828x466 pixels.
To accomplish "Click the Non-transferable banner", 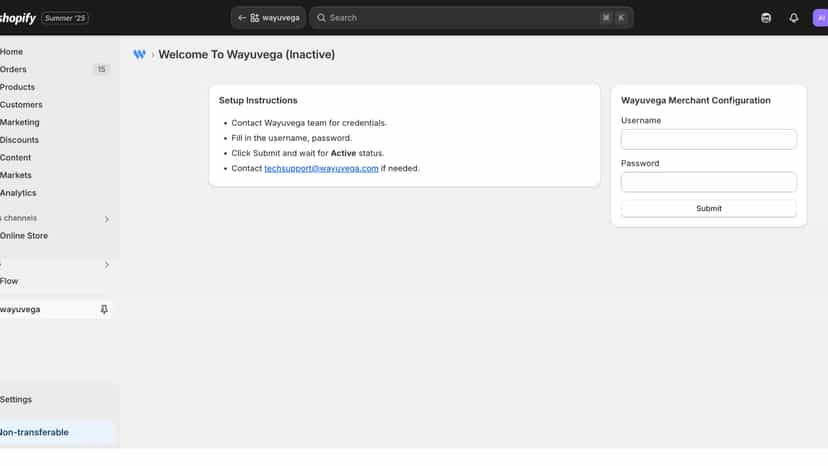I will pos(57,433).
